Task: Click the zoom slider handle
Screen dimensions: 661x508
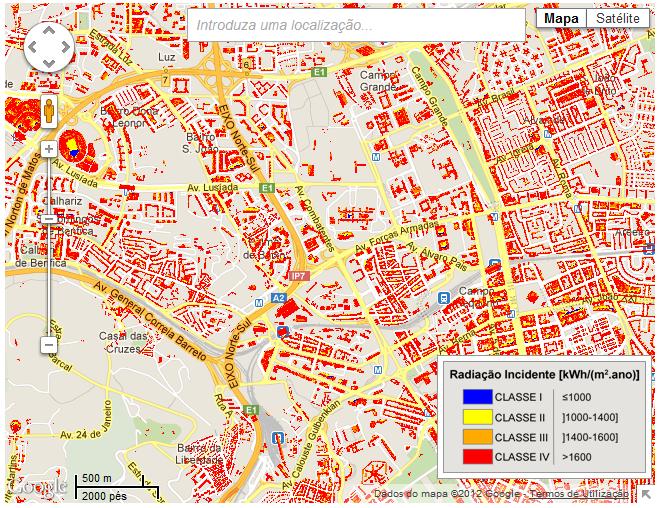Action: pos(49,219)
